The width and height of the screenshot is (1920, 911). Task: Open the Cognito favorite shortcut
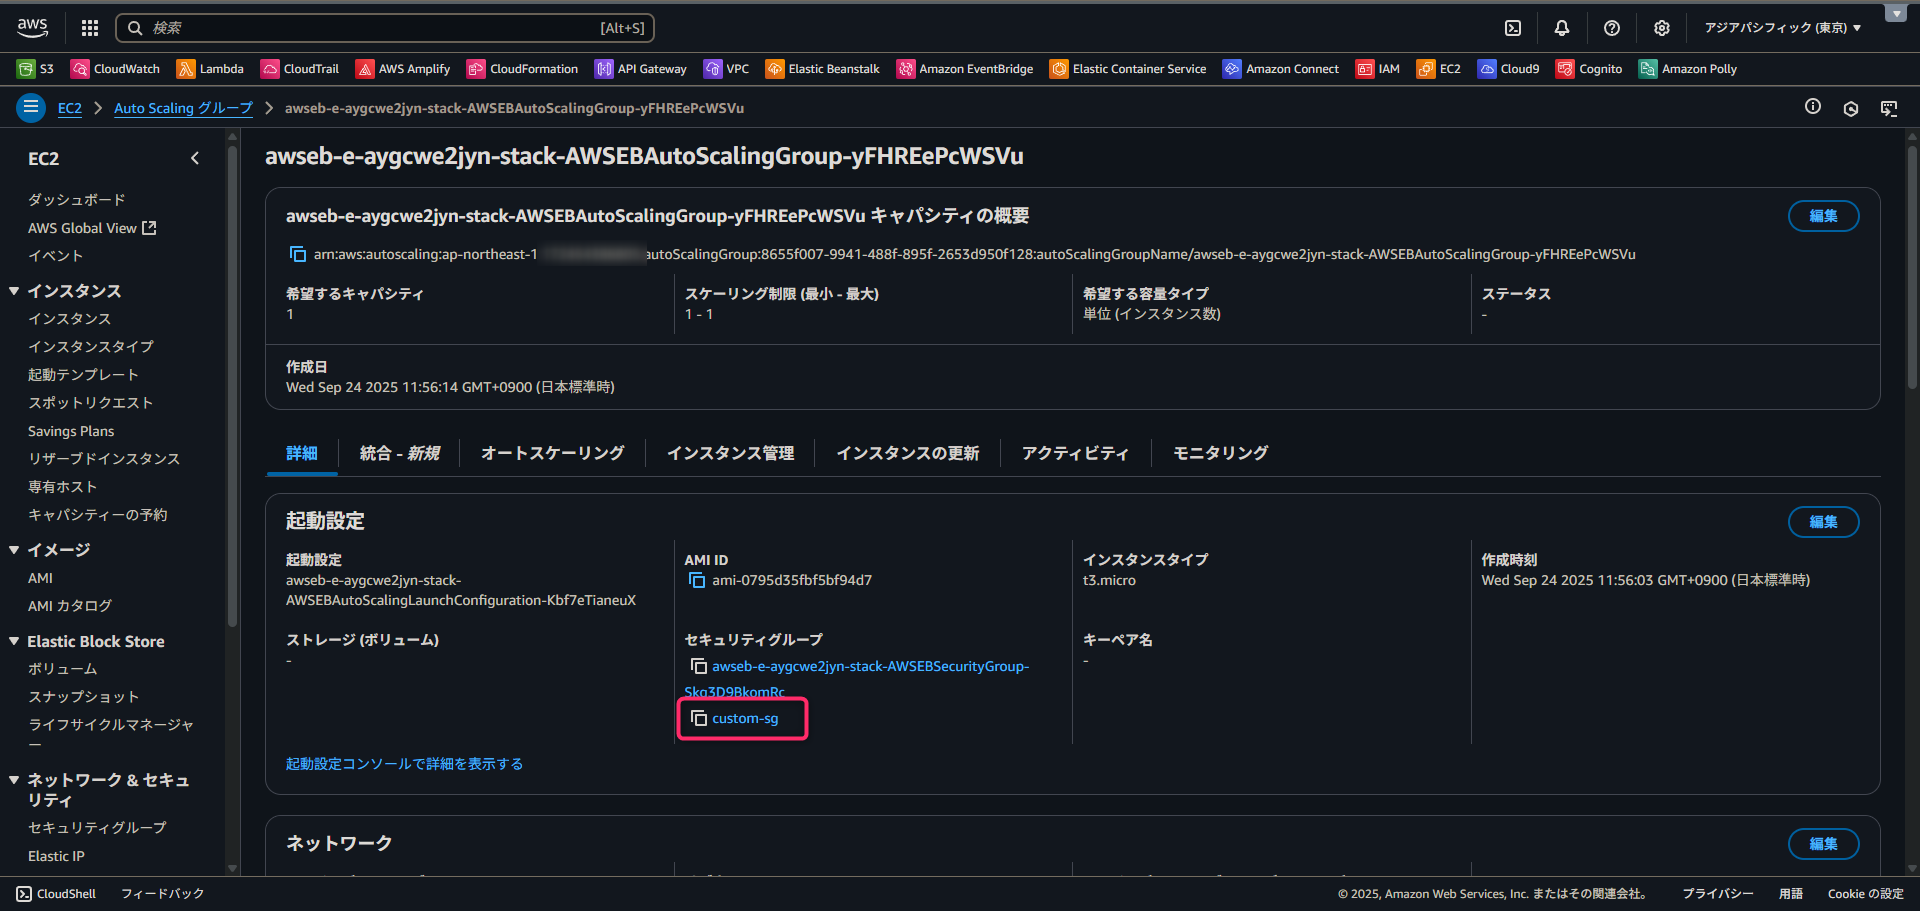click(1589, 69)
